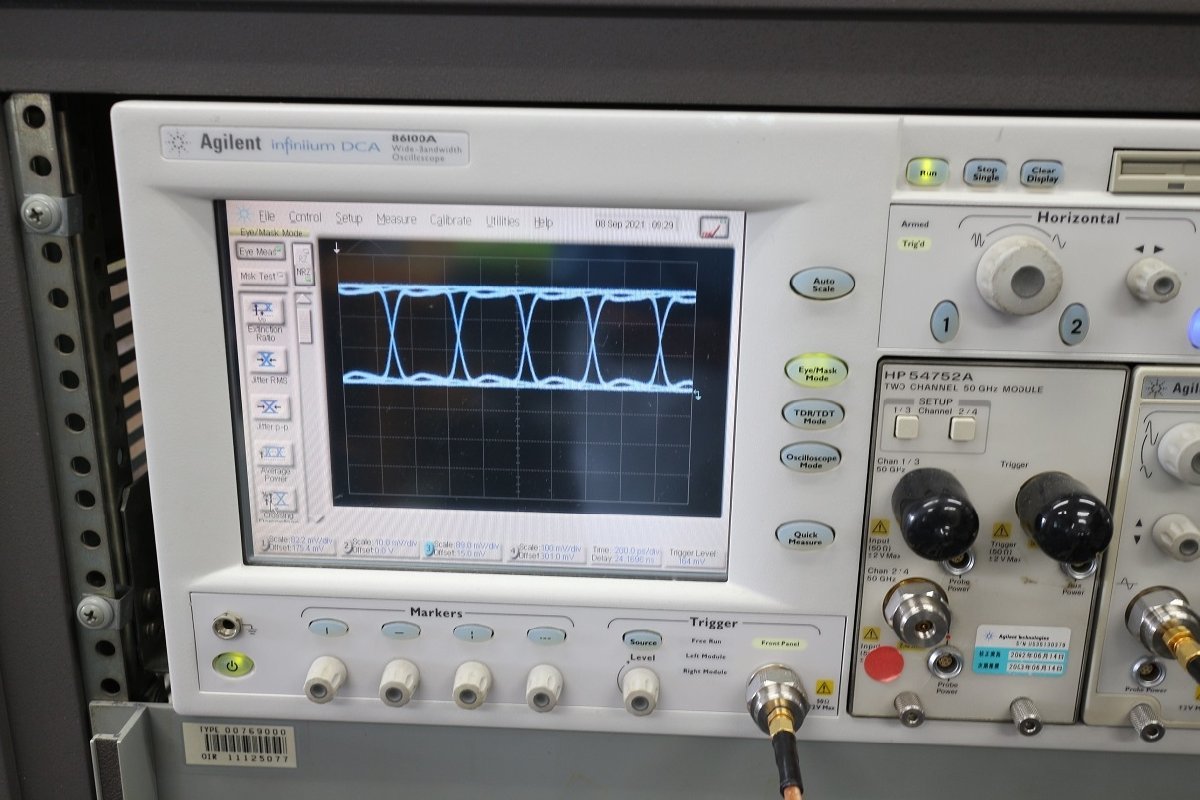Push the TDR/TDT Mode button
Image resolution: width=1200 pixels, height=800 pixels.
coord(813,414)
